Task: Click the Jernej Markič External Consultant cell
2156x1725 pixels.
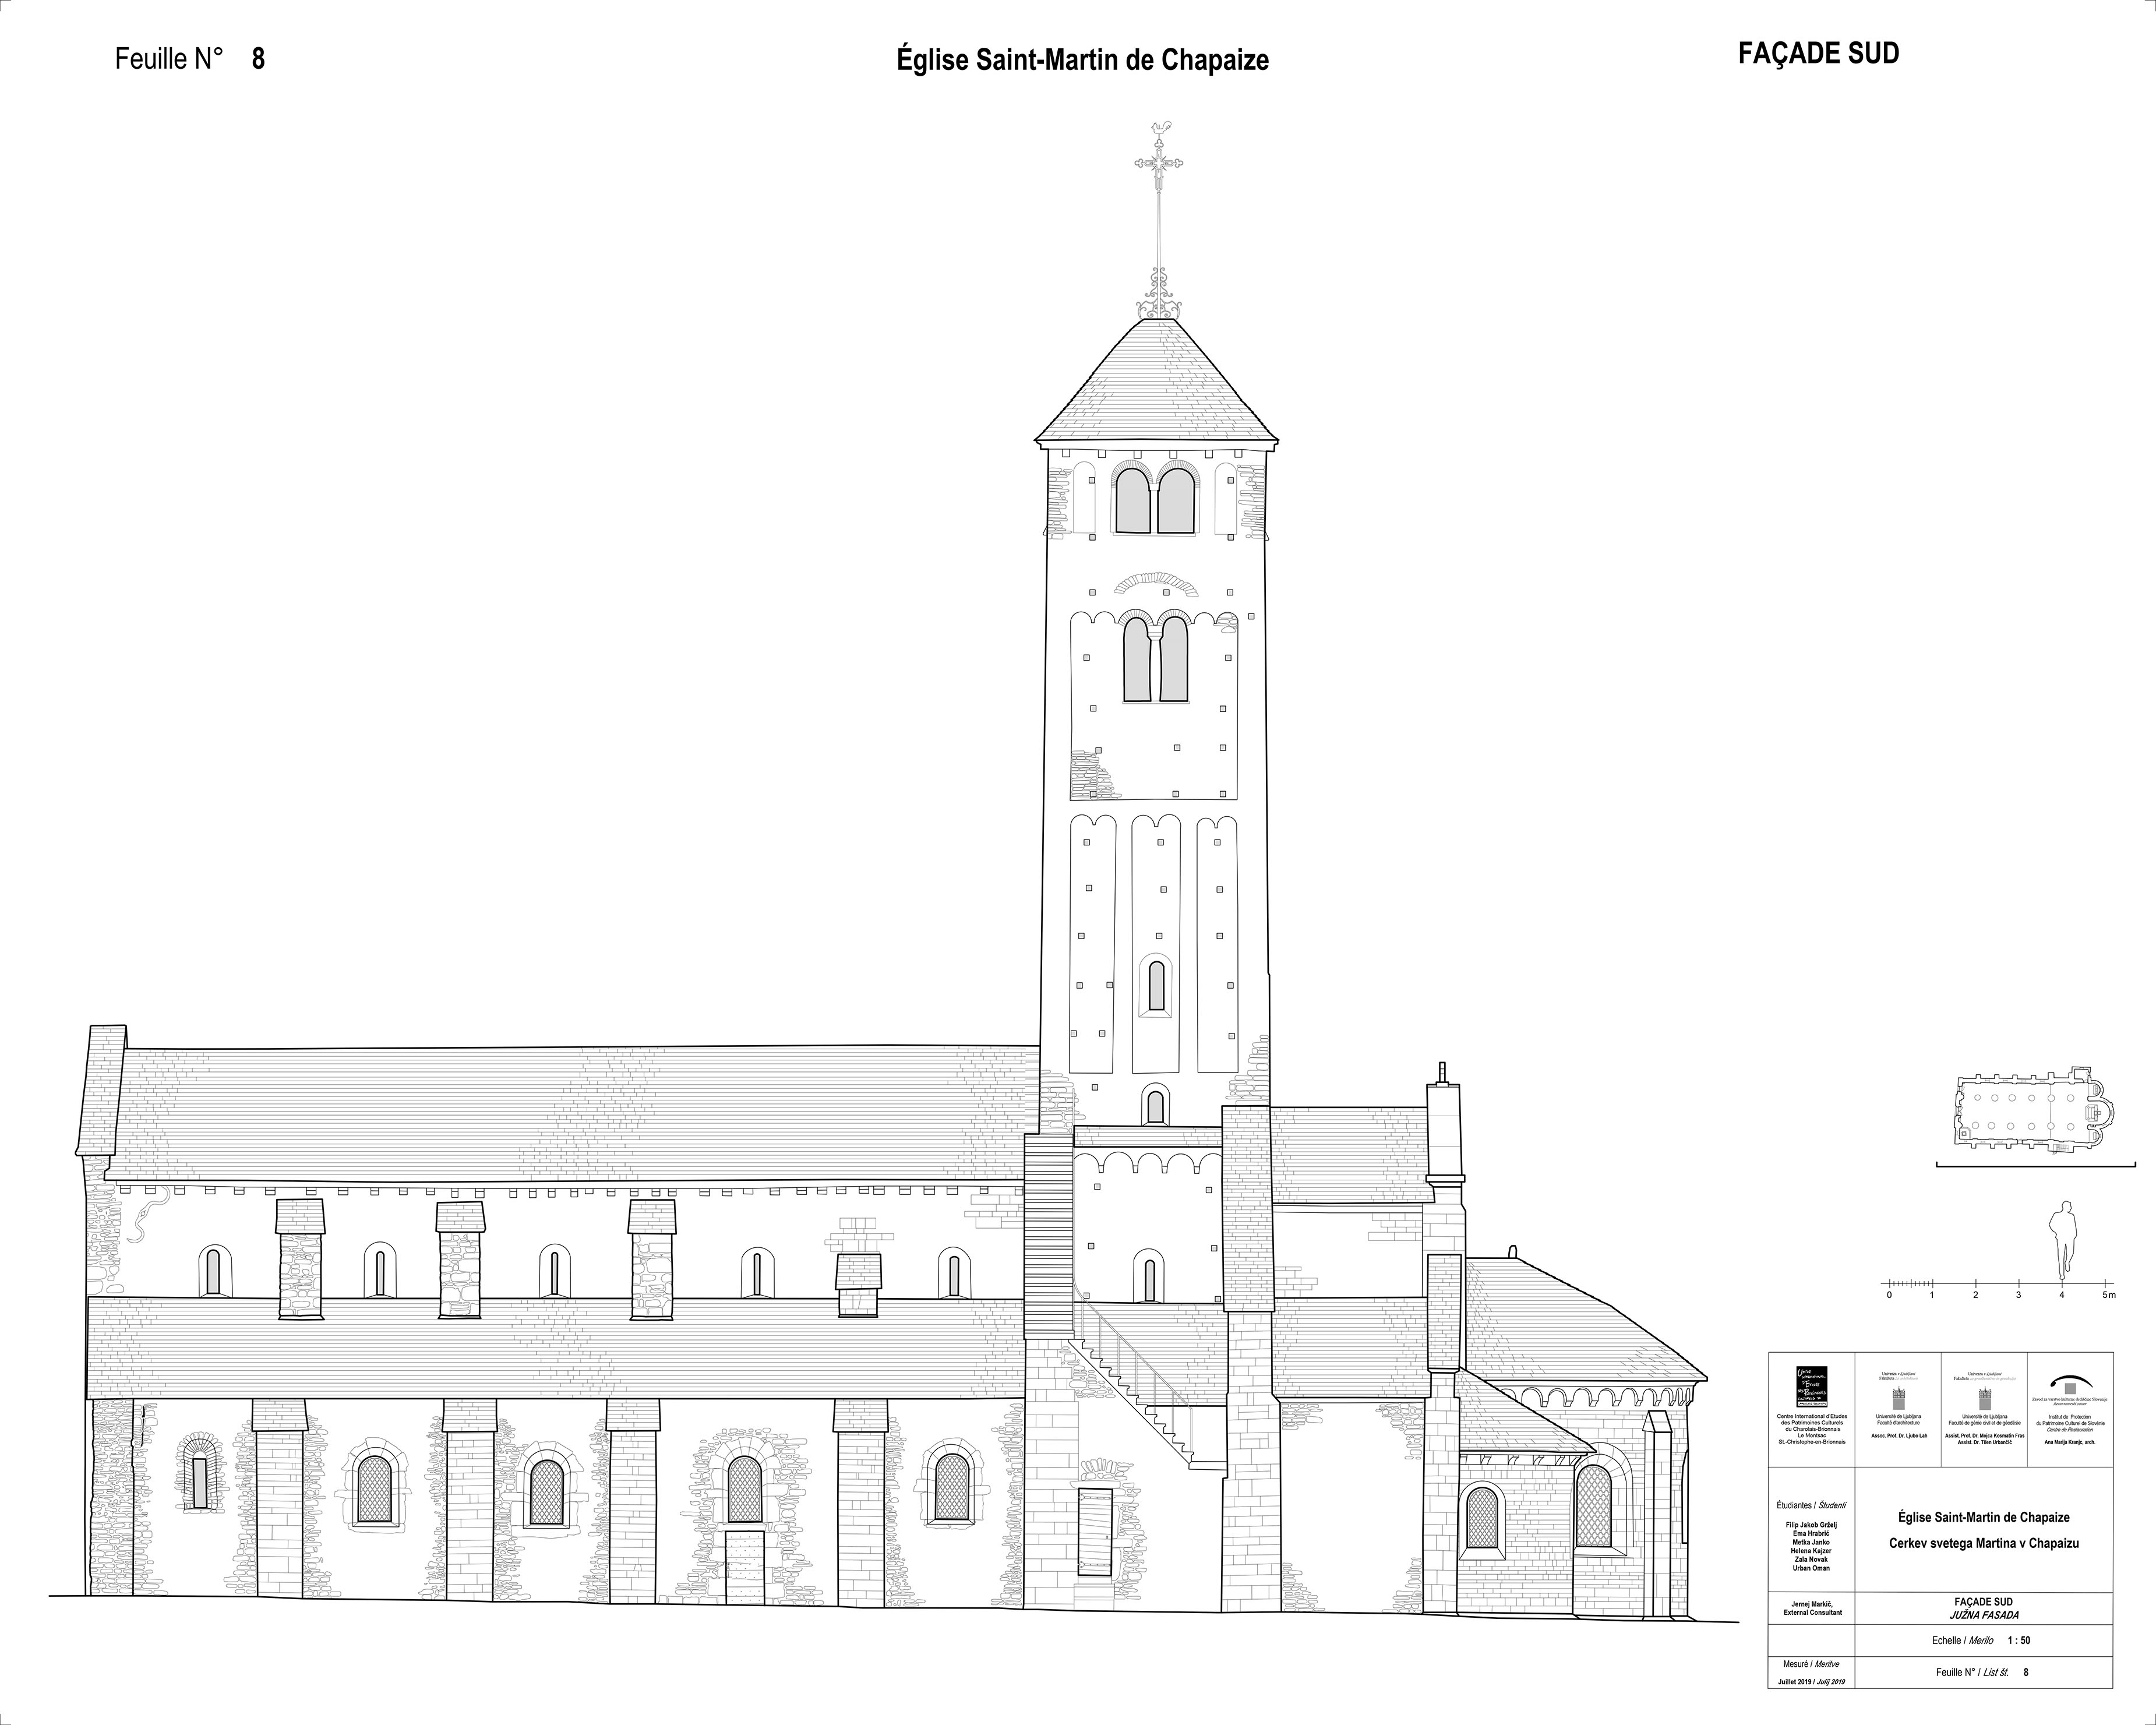Action: point(1811,1608)
